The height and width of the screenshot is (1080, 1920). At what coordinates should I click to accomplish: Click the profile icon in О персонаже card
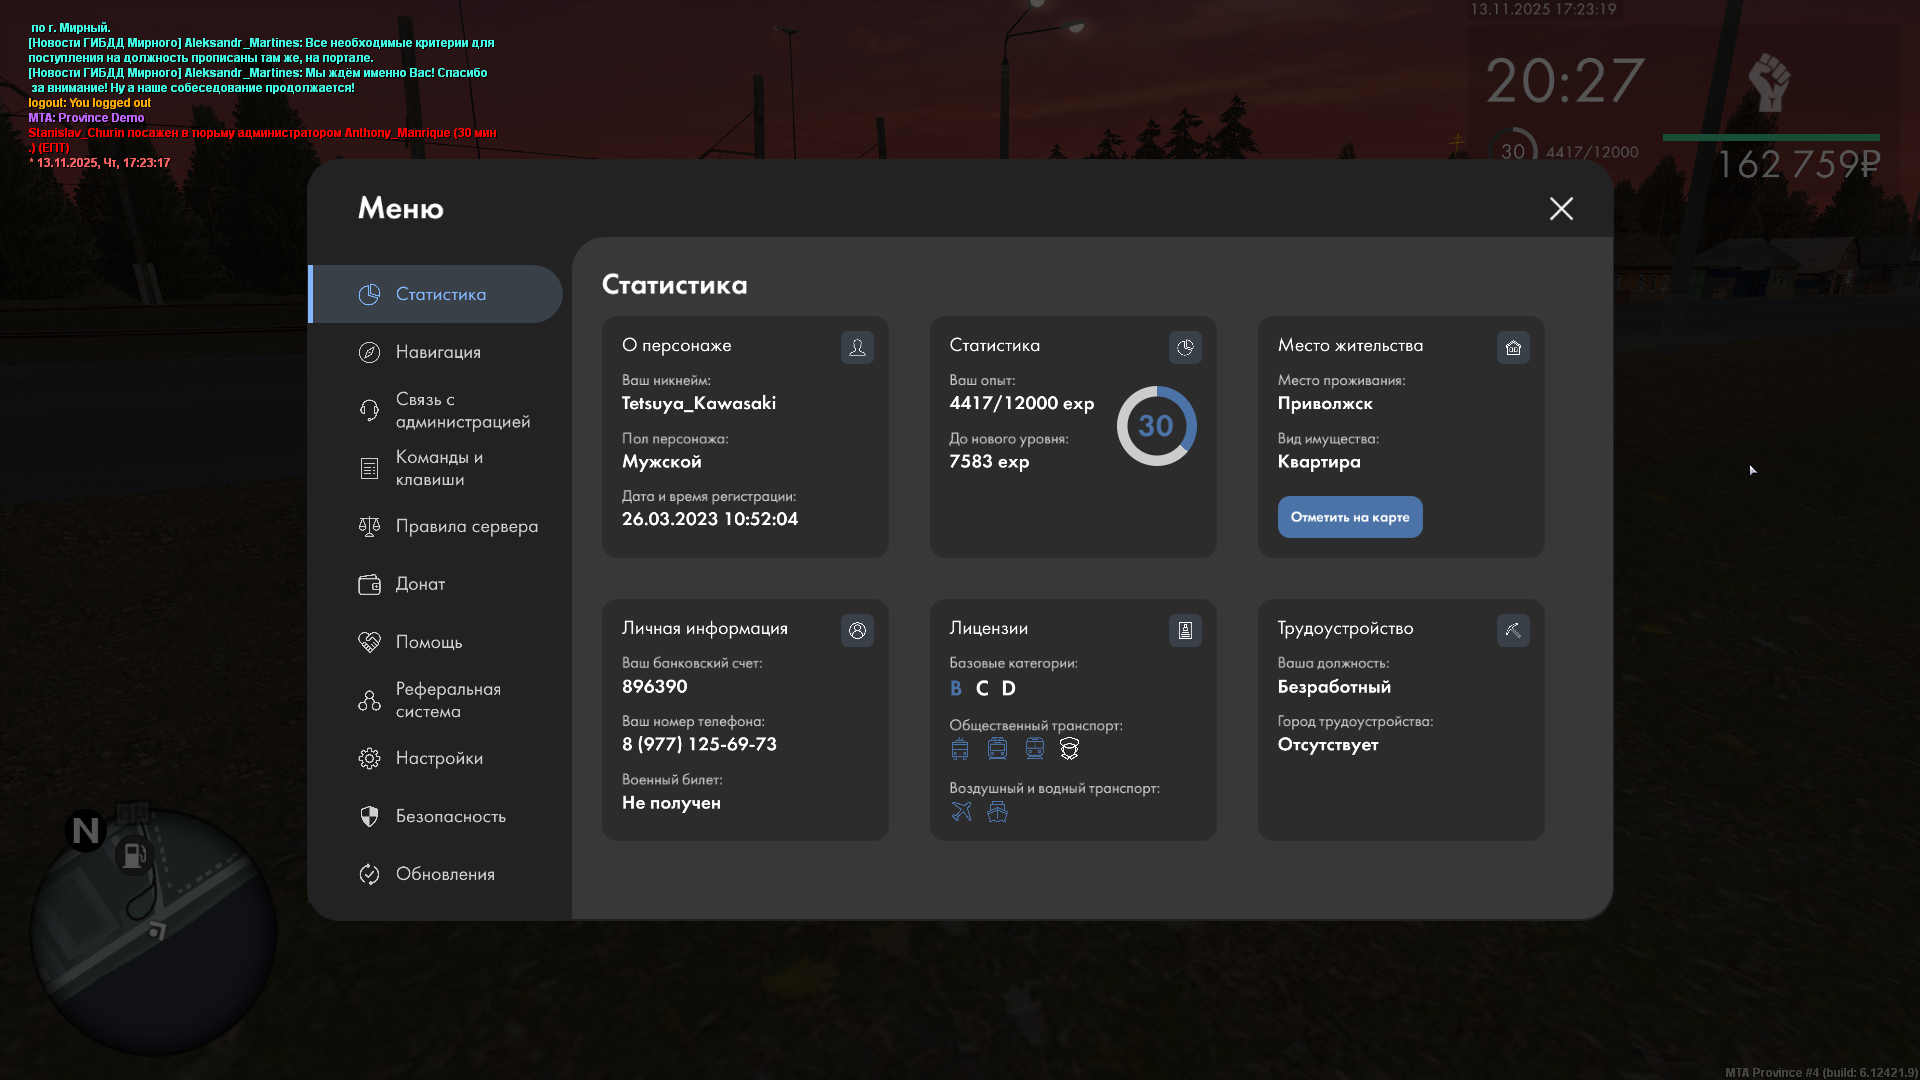(x=857, y=347)
